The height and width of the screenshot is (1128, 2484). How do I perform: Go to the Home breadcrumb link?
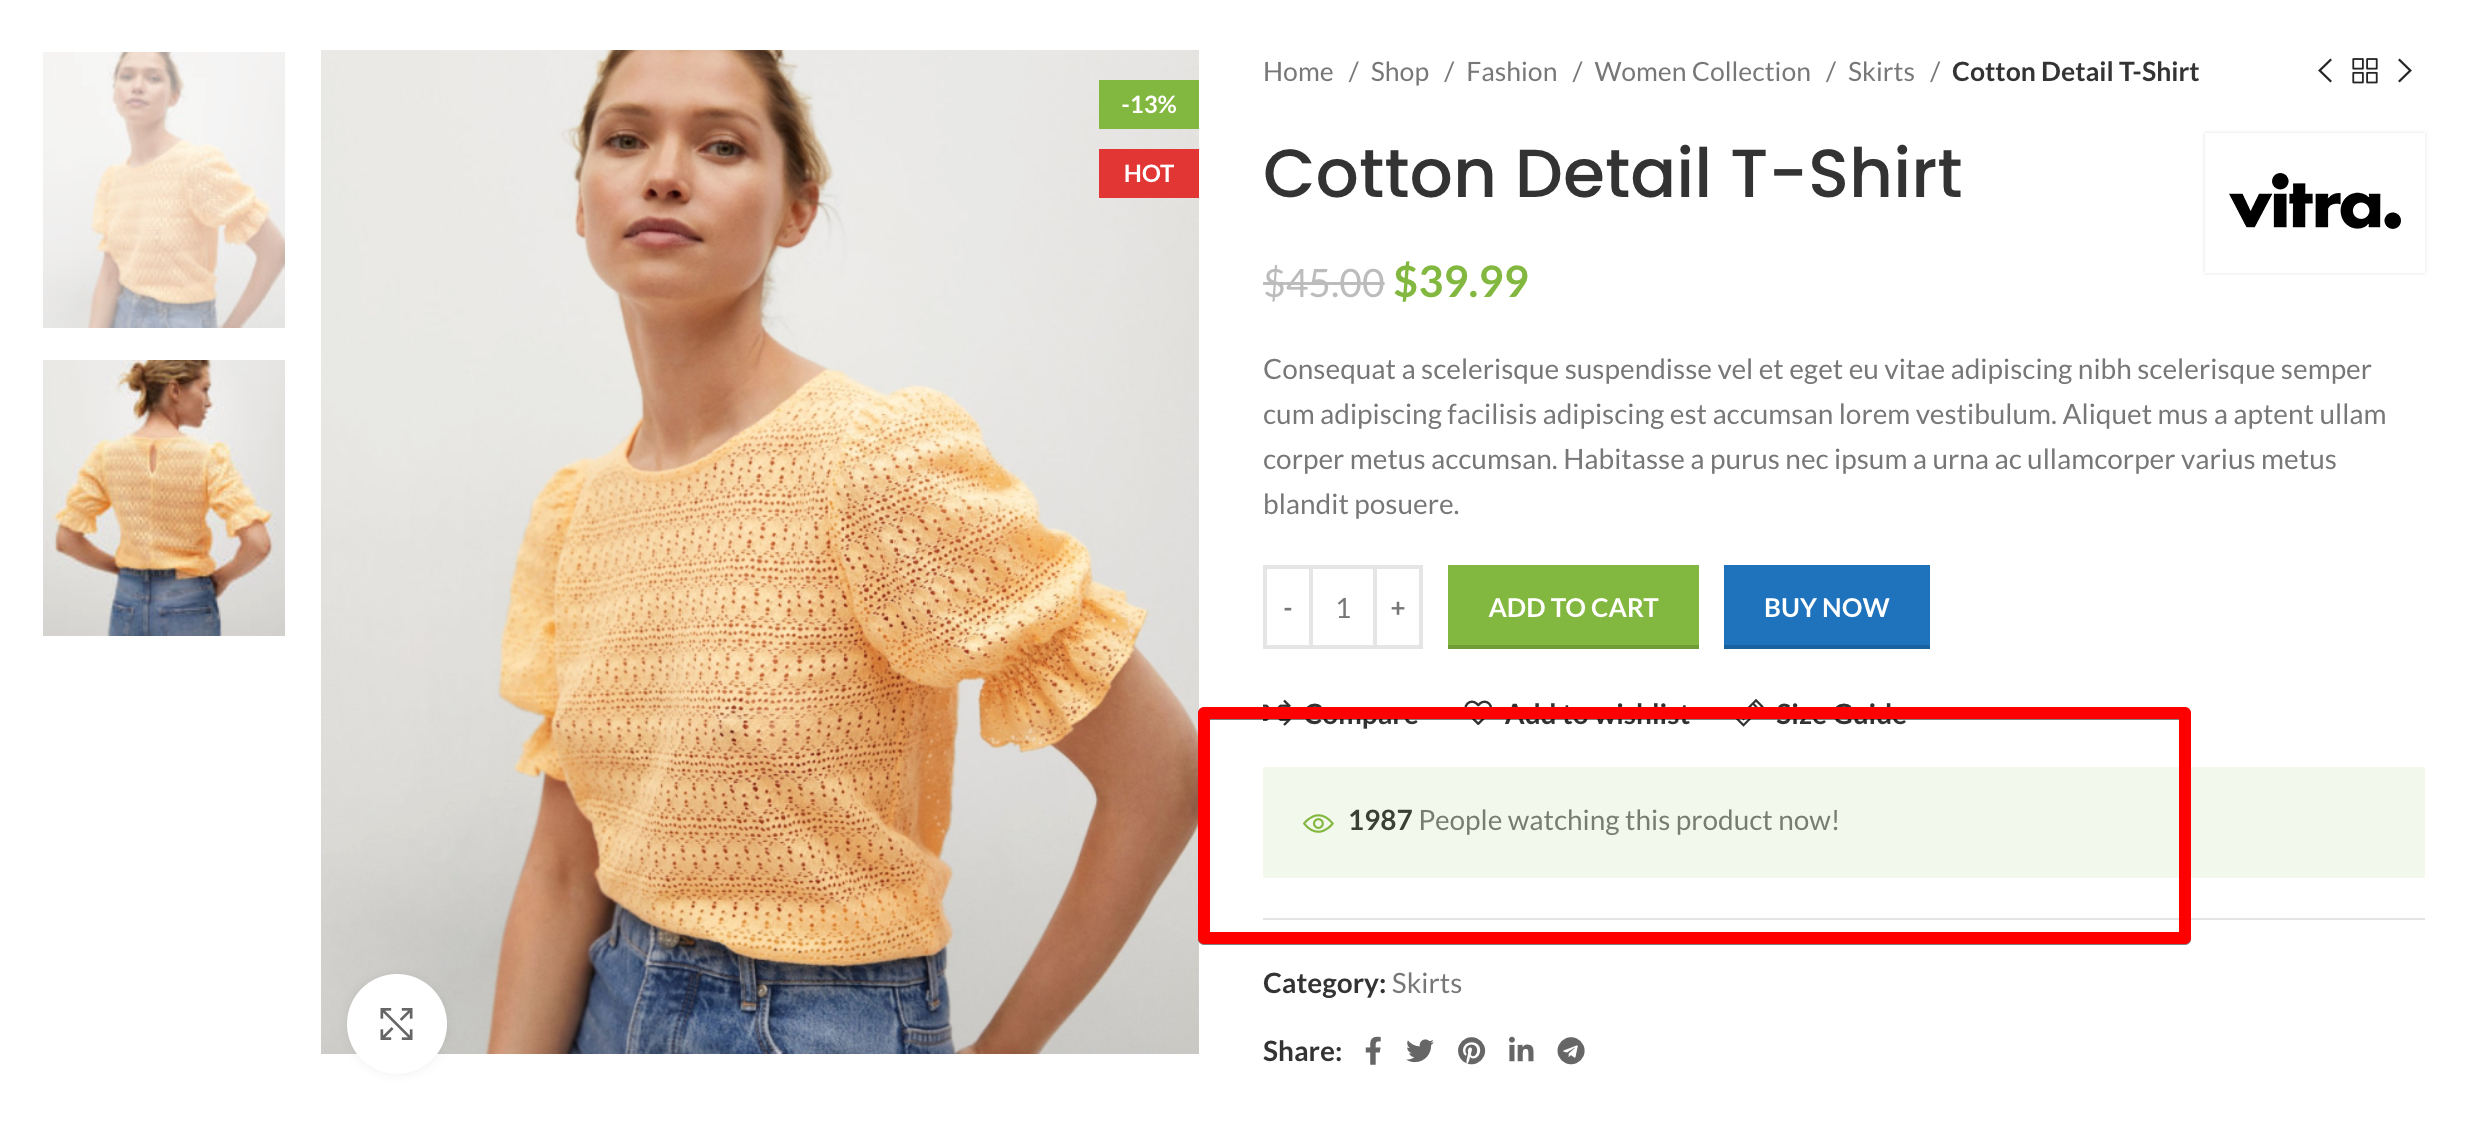1298,72
